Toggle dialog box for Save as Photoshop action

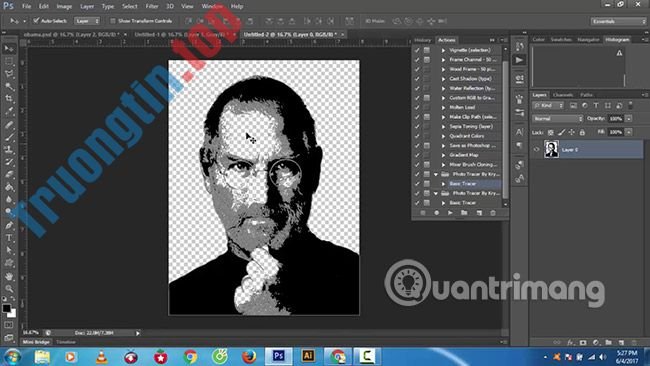point(427,145)
